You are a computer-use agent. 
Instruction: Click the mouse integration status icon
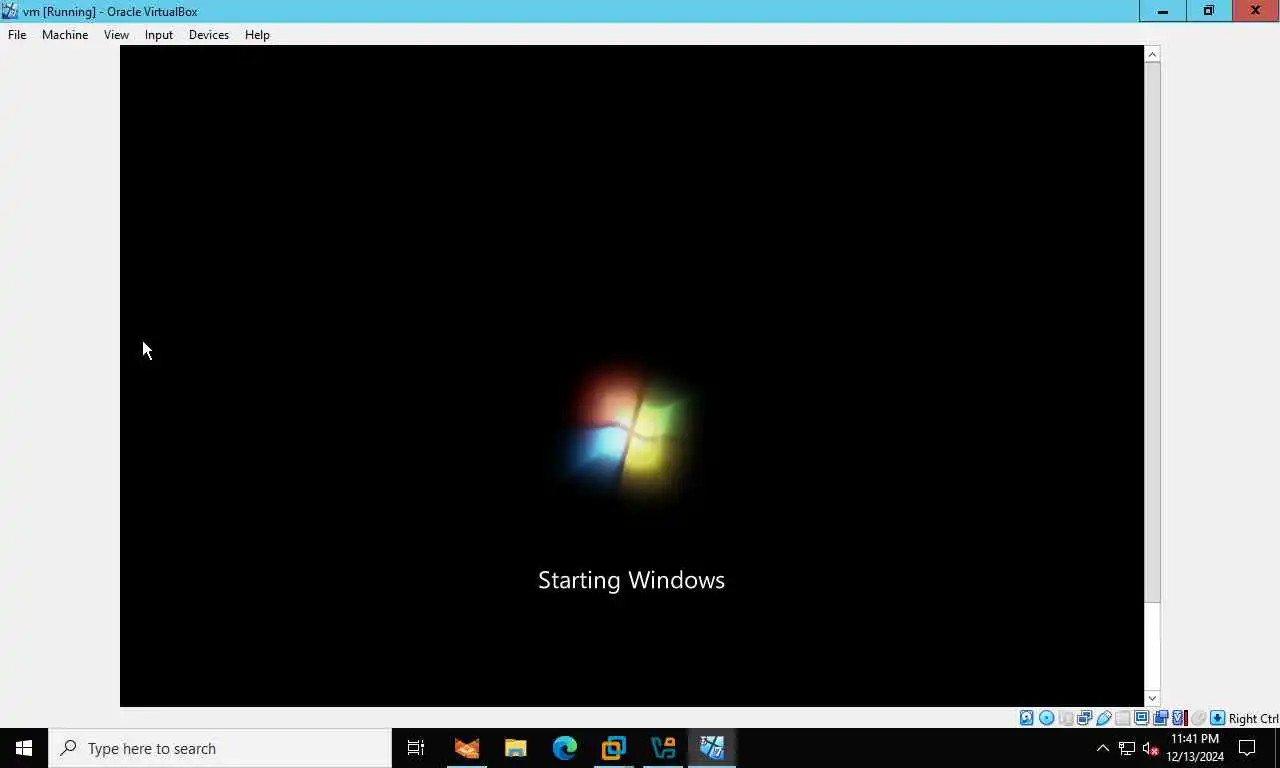coord(1198,718)
